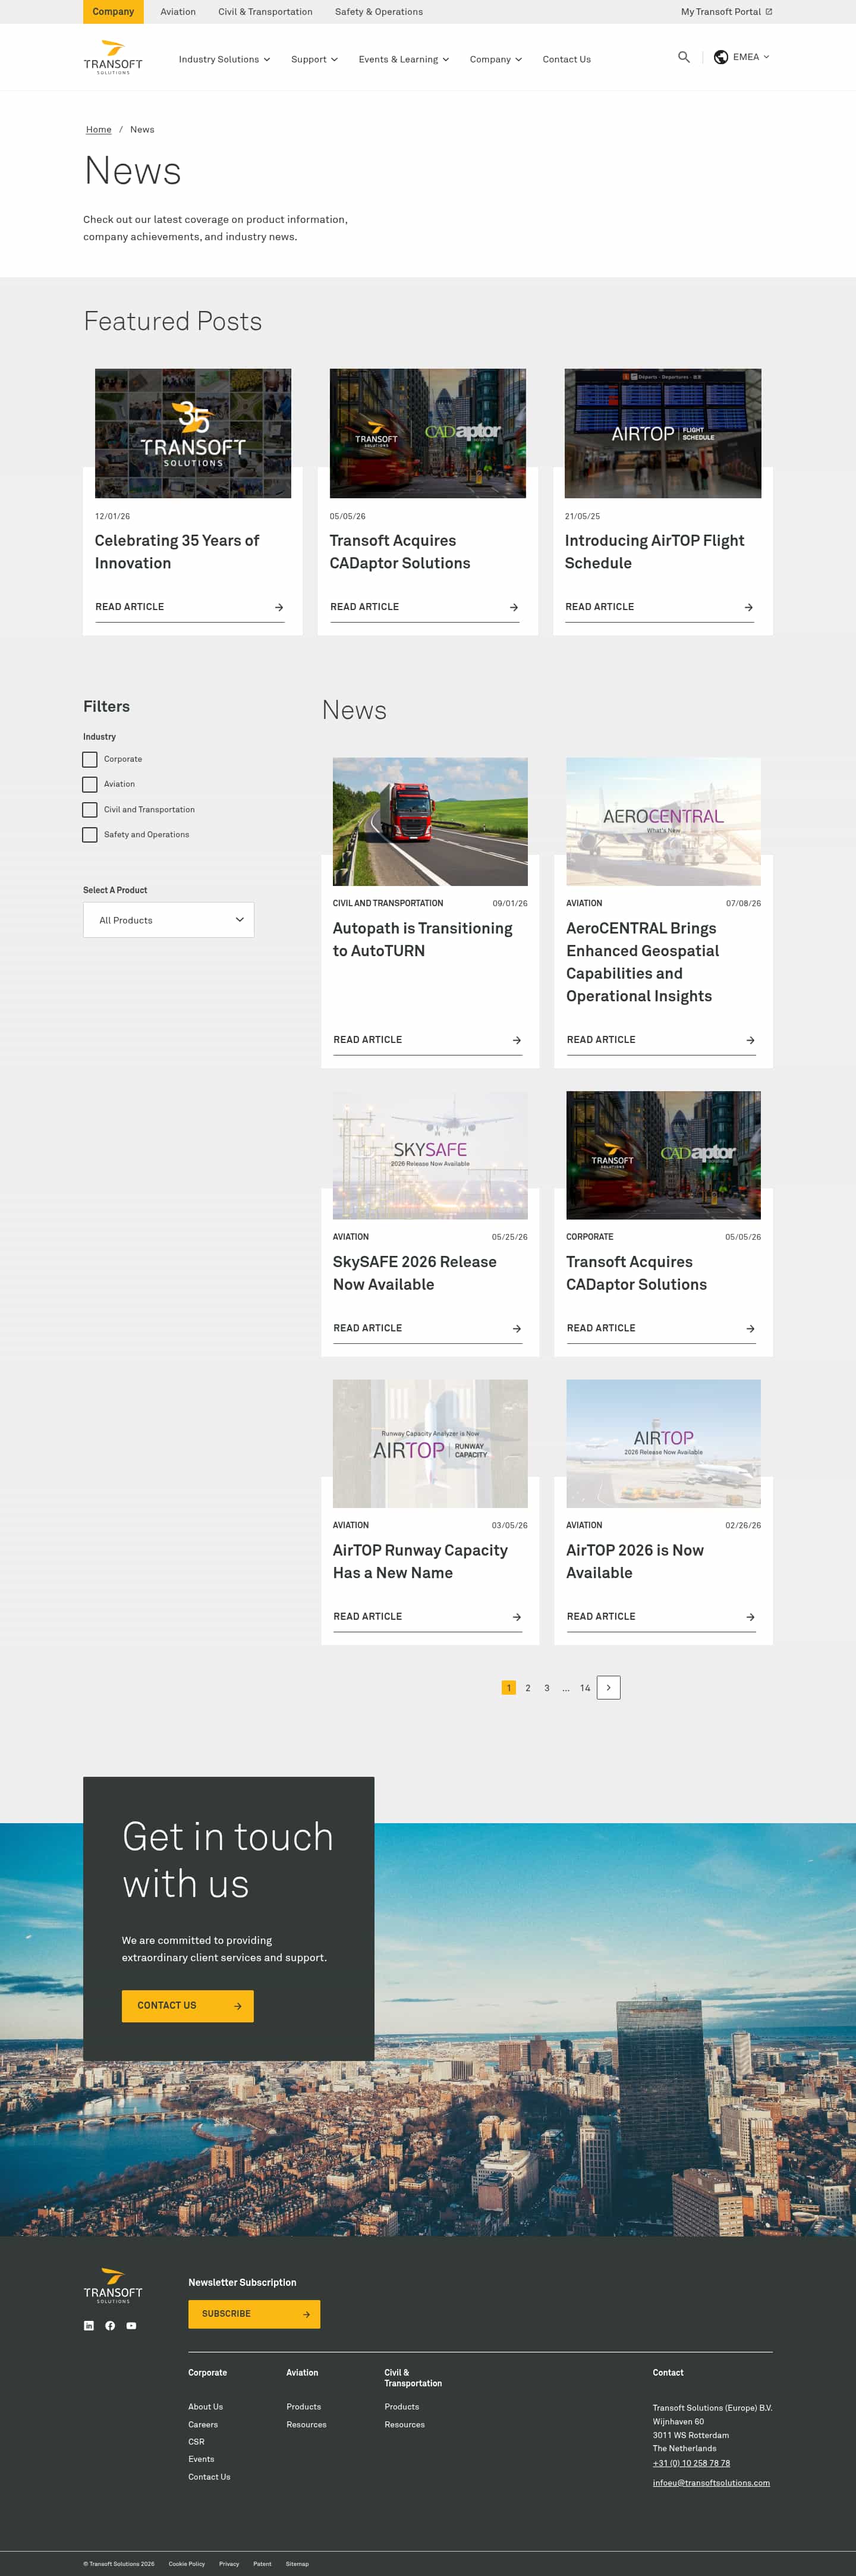Open the Privacy footer link
Viewport: 856px width, 2576px height.
[x=229, y=2563]
